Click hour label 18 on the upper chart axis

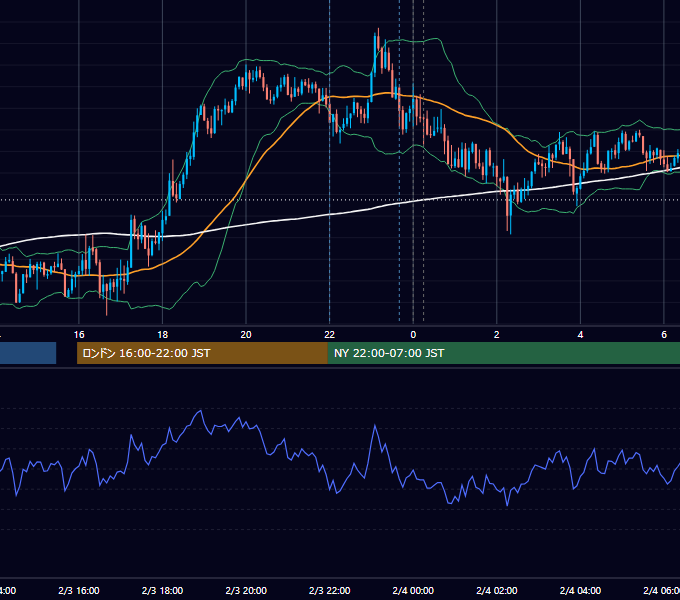162,335
